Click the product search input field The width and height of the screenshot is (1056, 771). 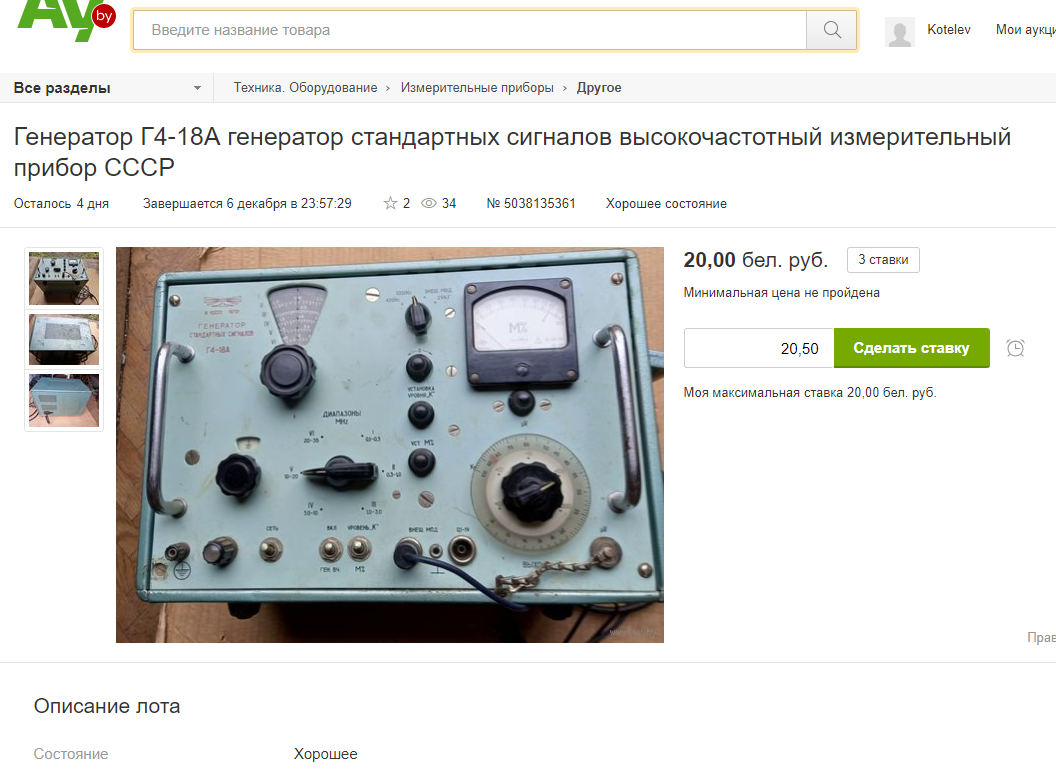[x=470, y=30]
